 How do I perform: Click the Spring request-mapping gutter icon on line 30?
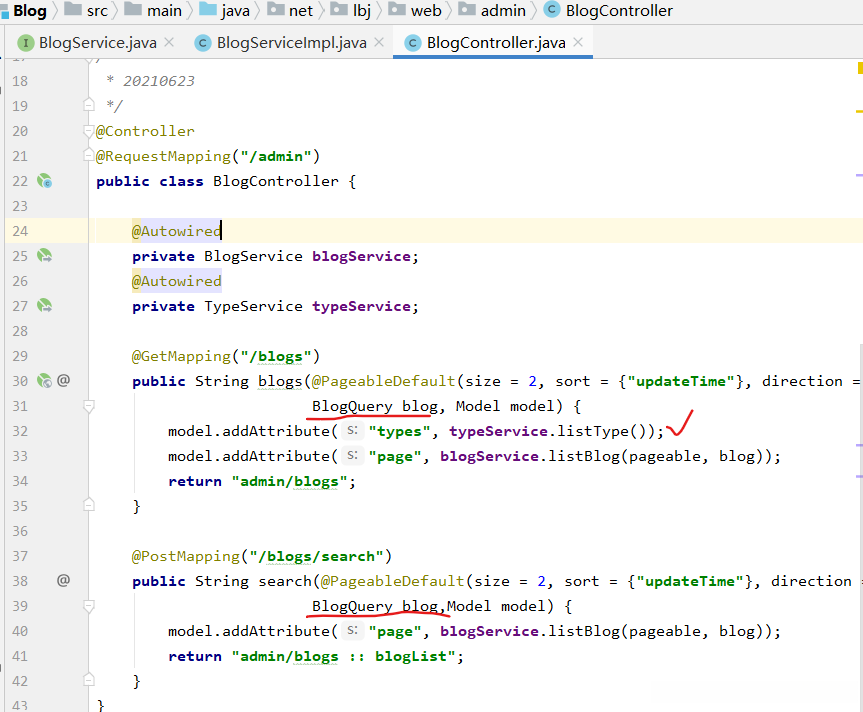click(x=44, y=381)
